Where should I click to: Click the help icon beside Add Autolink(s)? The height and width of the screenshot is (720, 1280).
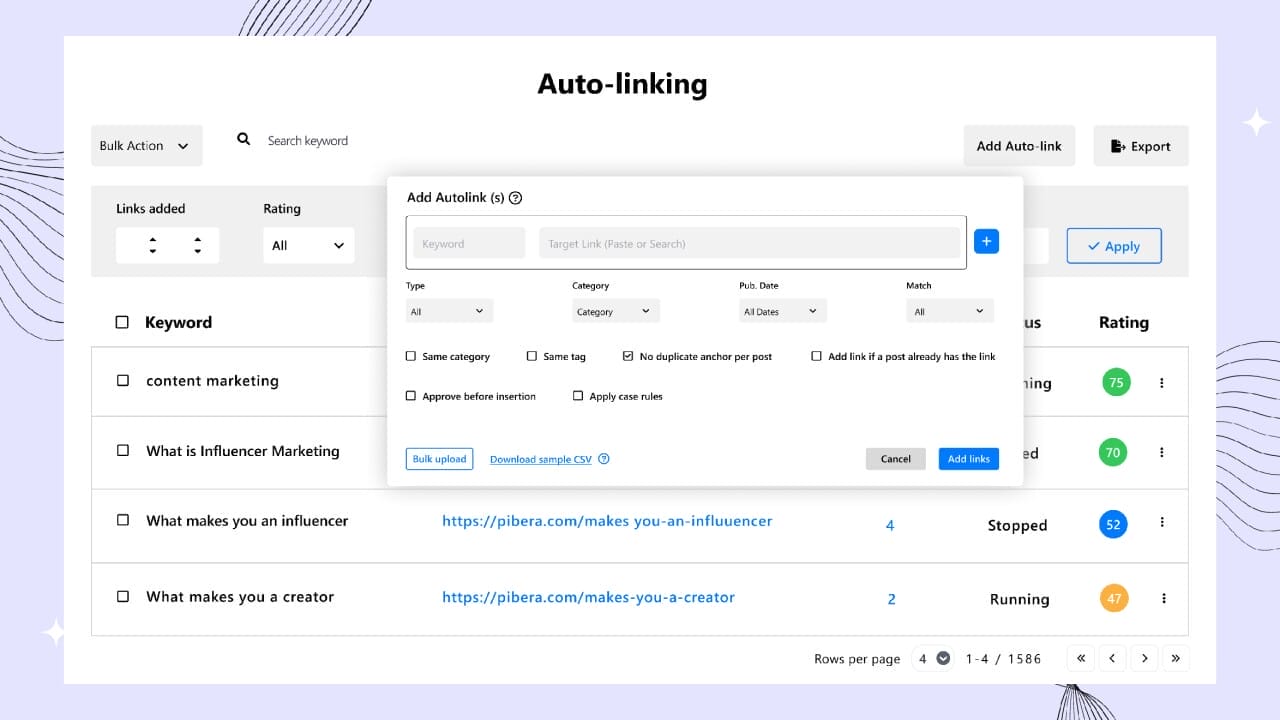coord(515,198)
